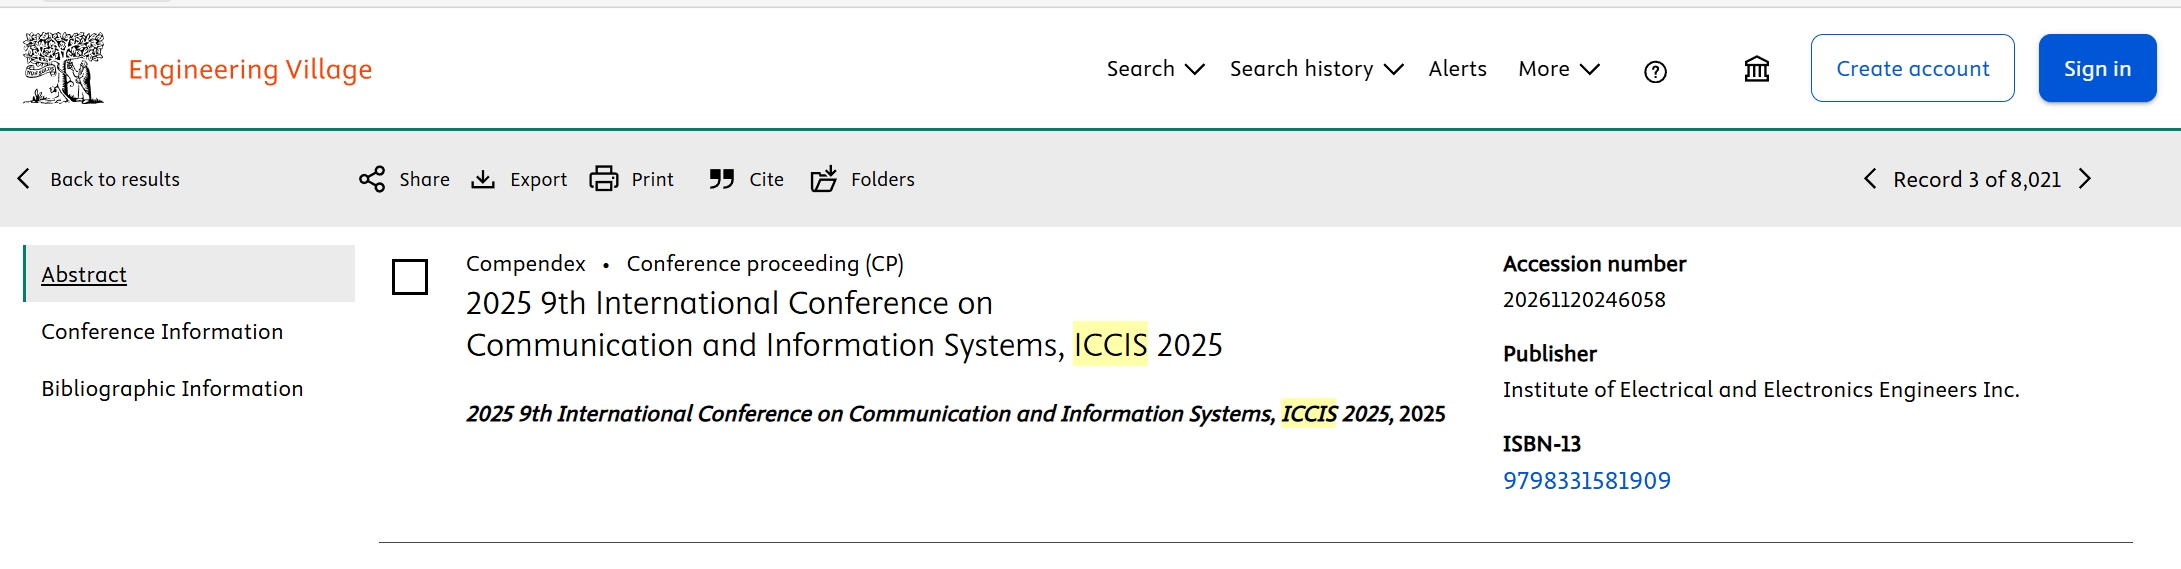Expand the Search history dropdown
The height and width of the screenshot is (569, 2181).
(x=1316, y=69)
